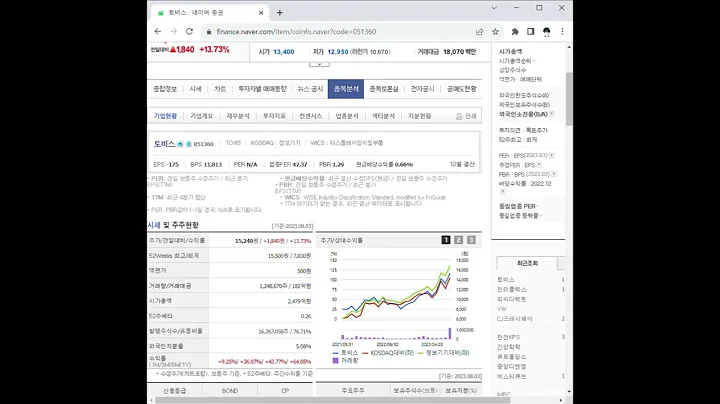The image size is (720, 404).
Task: Open the Chrome three-dot menu
Action: point(562,32)
